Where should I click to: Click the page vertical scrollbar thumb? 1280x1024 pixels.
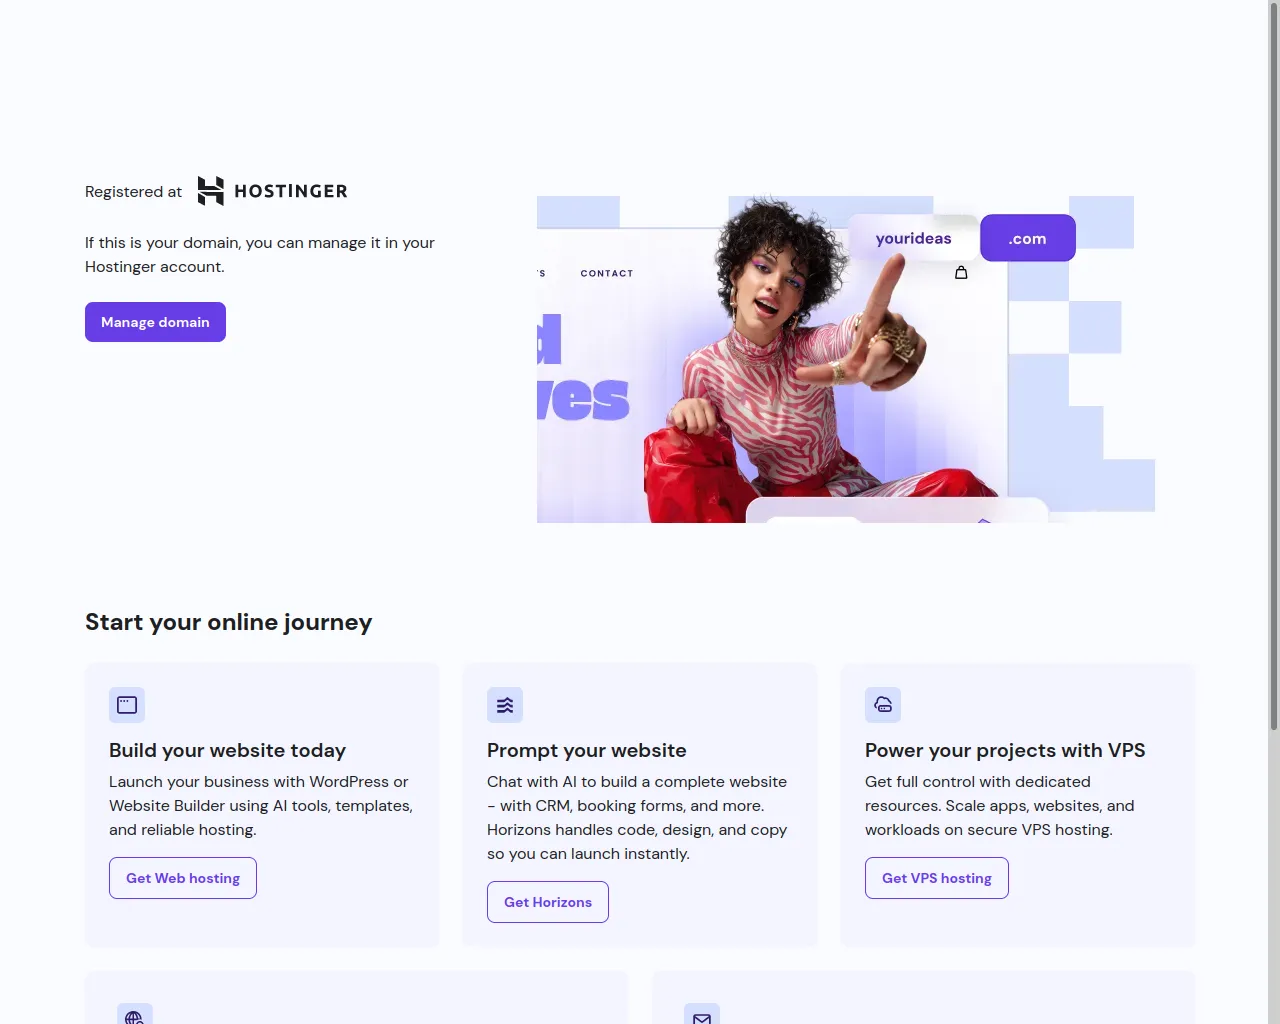(x=1274, y=365)
